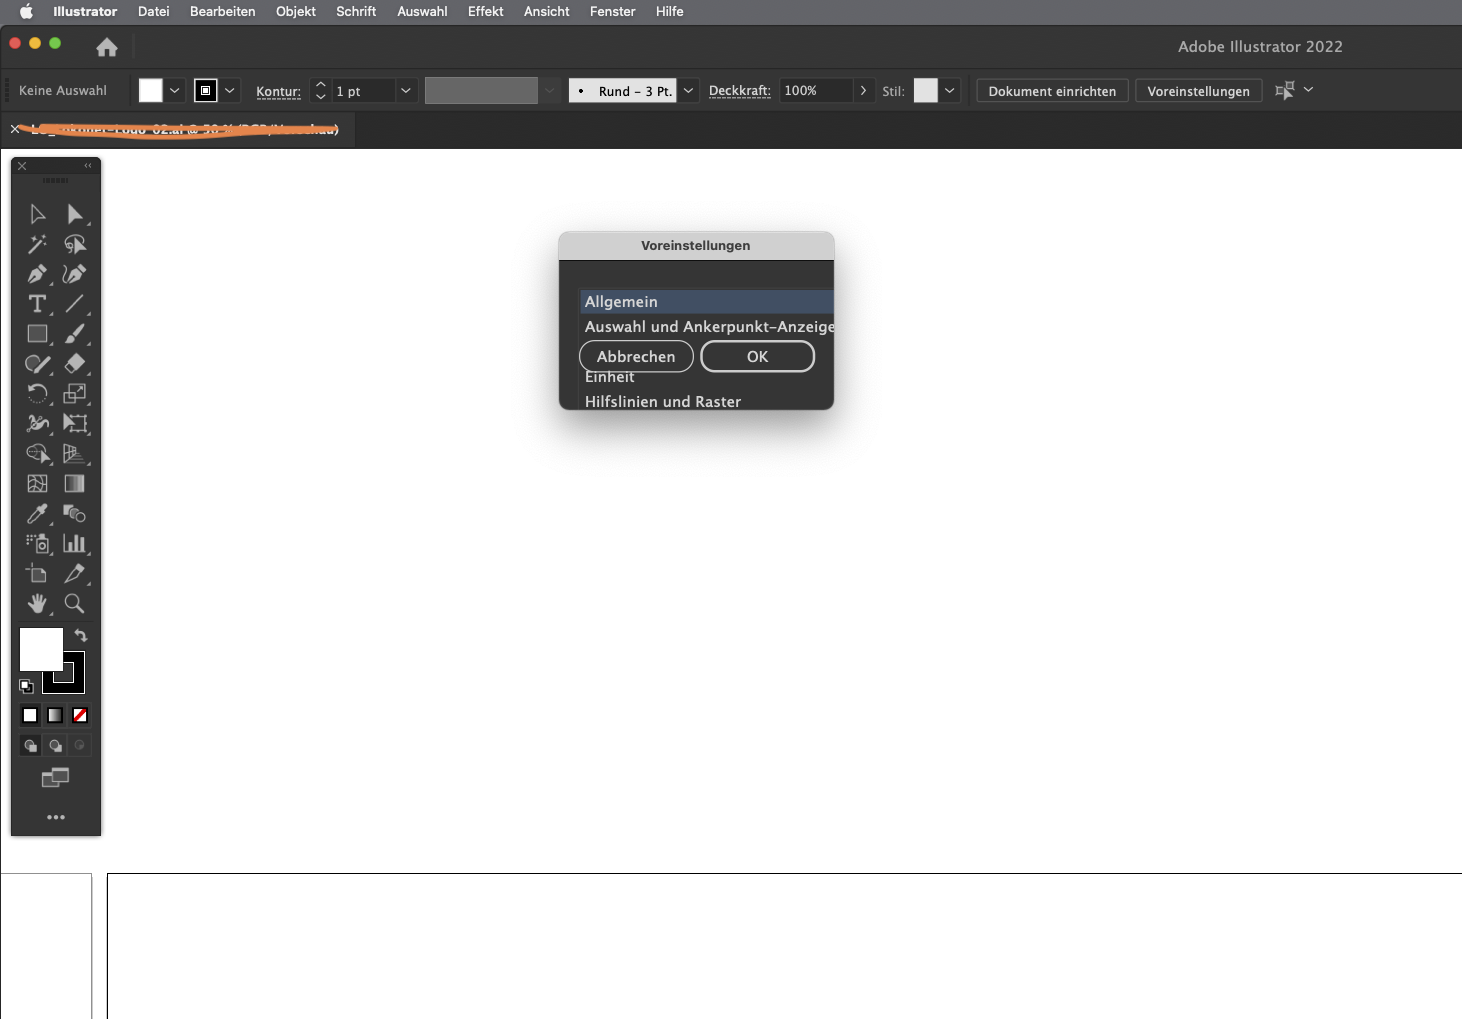Select the Direct Selection tool
1462x1019 pixels.
(x=74, y=213)
